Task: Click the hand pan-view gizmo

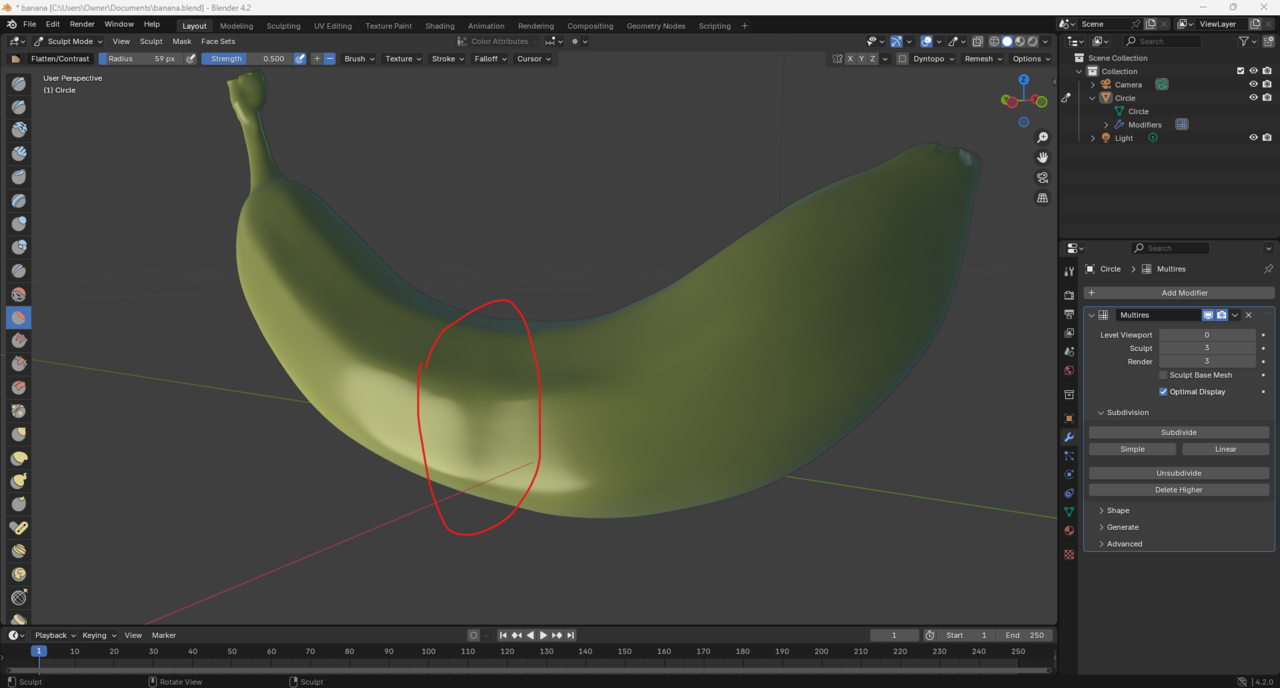Action: (1042, 157)
